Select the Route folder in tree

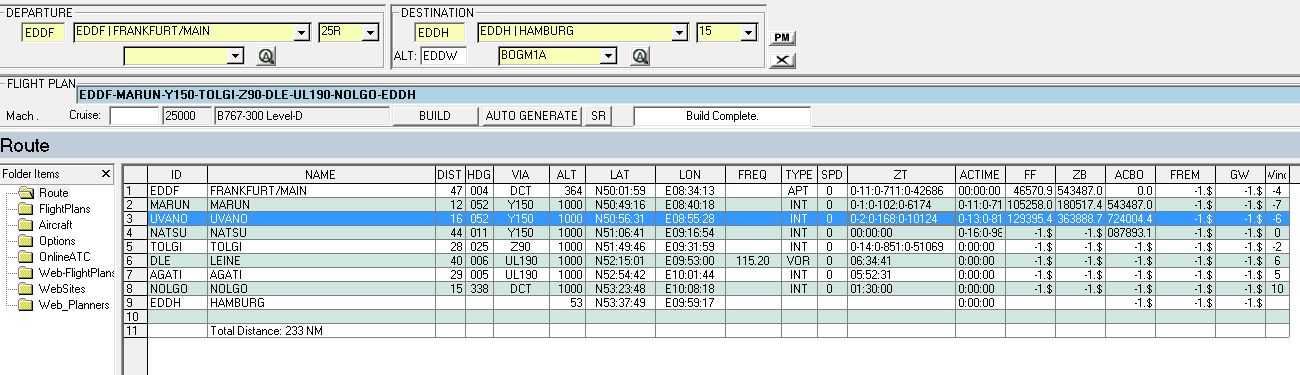(54, 193)
